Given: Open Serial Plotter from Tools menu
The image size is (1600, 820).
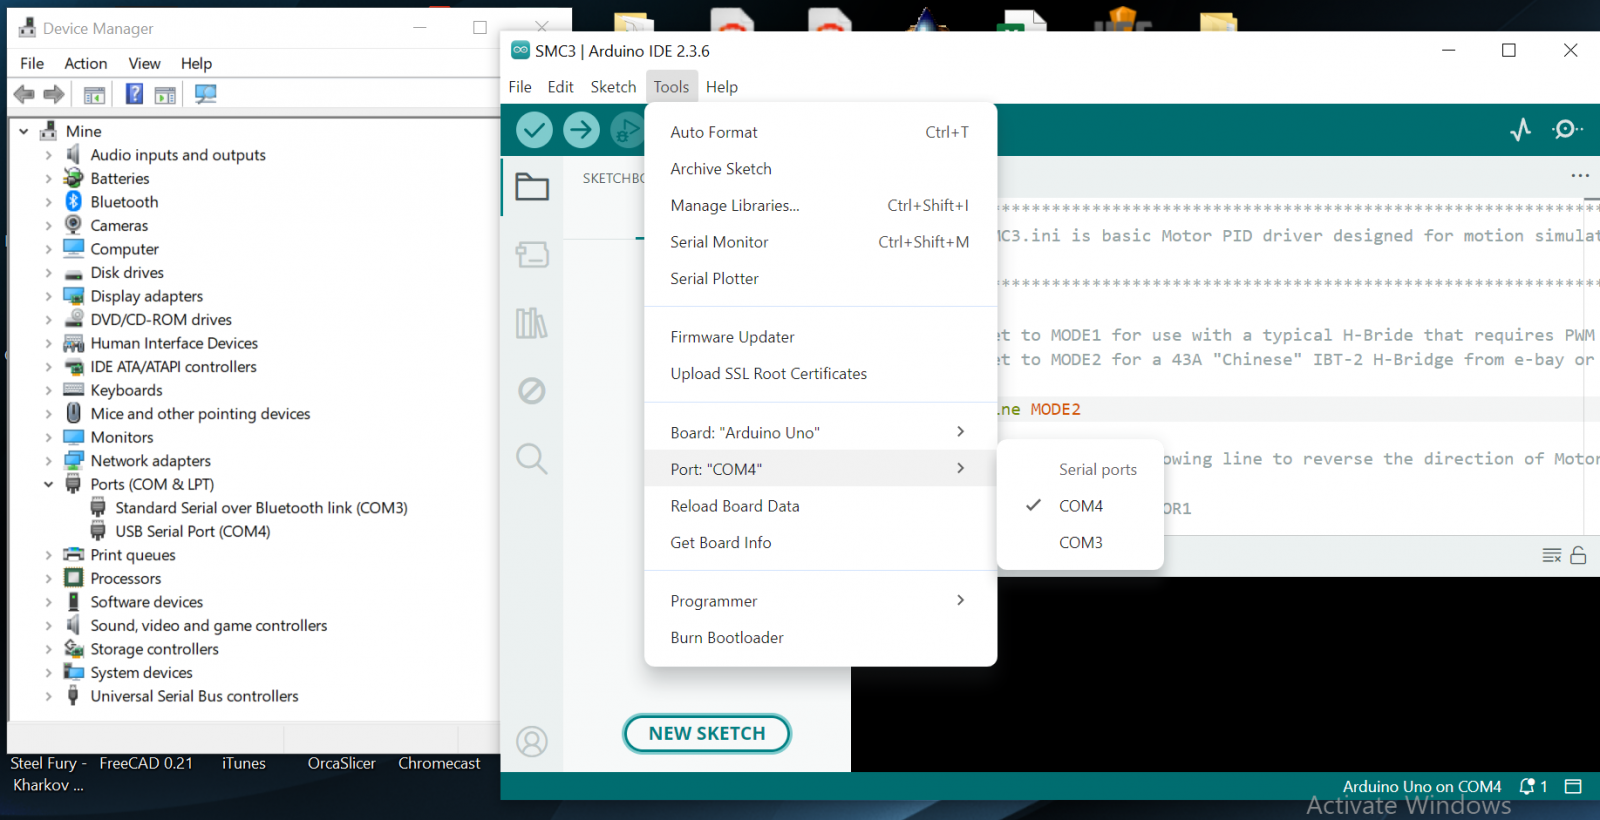Looking at the screenshot, I should (x=820, y=278).
